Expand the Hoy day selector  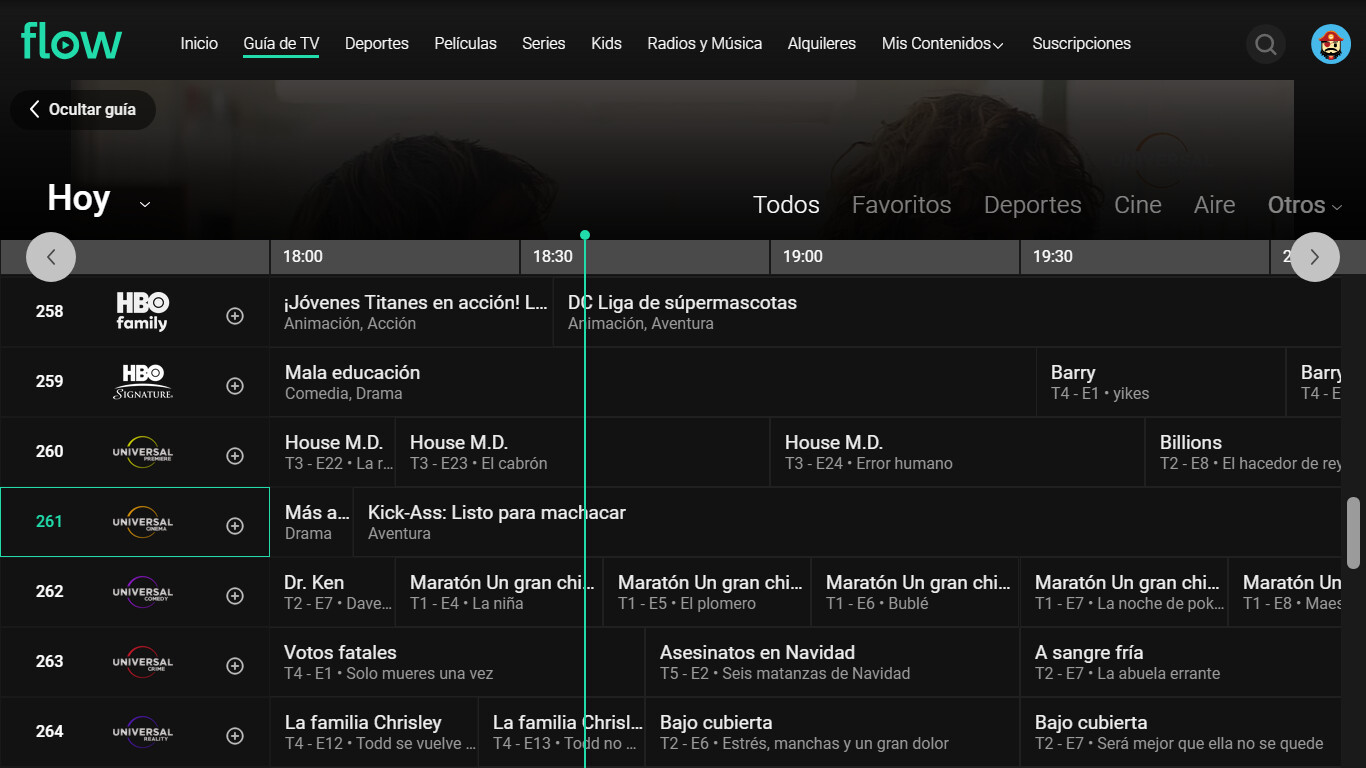click(x=99, y=199)
